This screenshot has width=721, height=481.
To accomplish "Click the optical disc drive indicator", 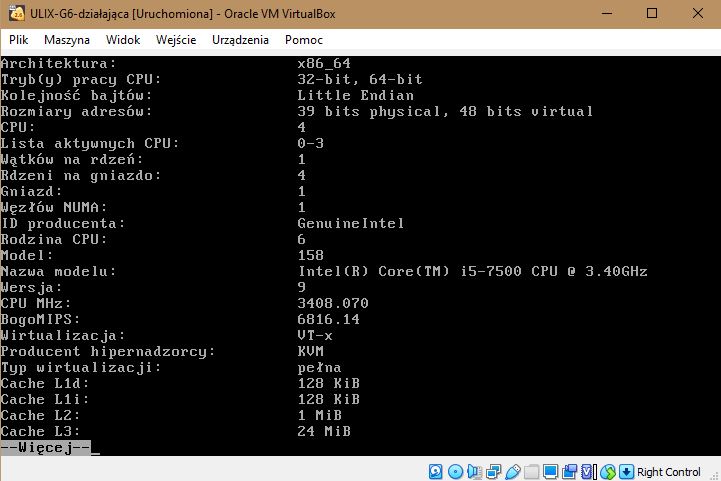I will tap(455, 471).
